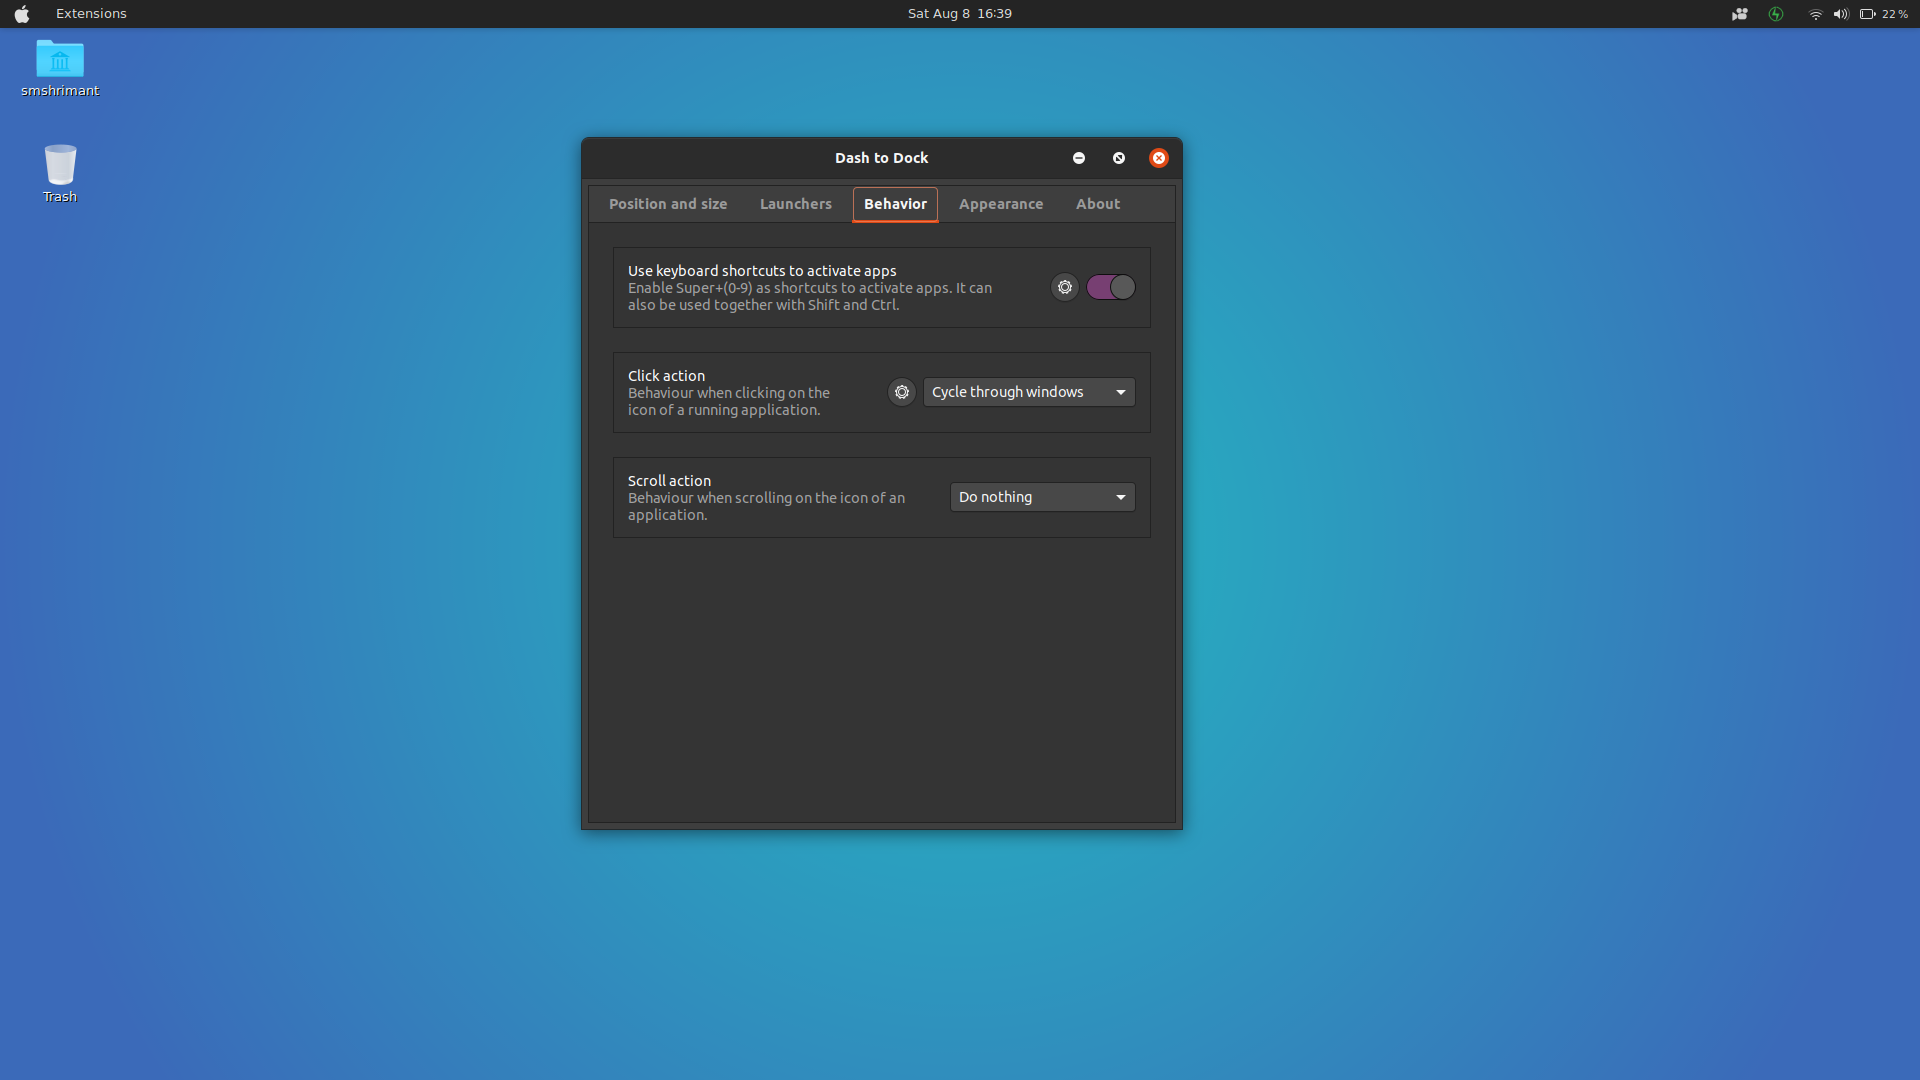This screenshot has height=1080, width=1920.
Task: Click the volume speaker icon
Action: 1841,14
